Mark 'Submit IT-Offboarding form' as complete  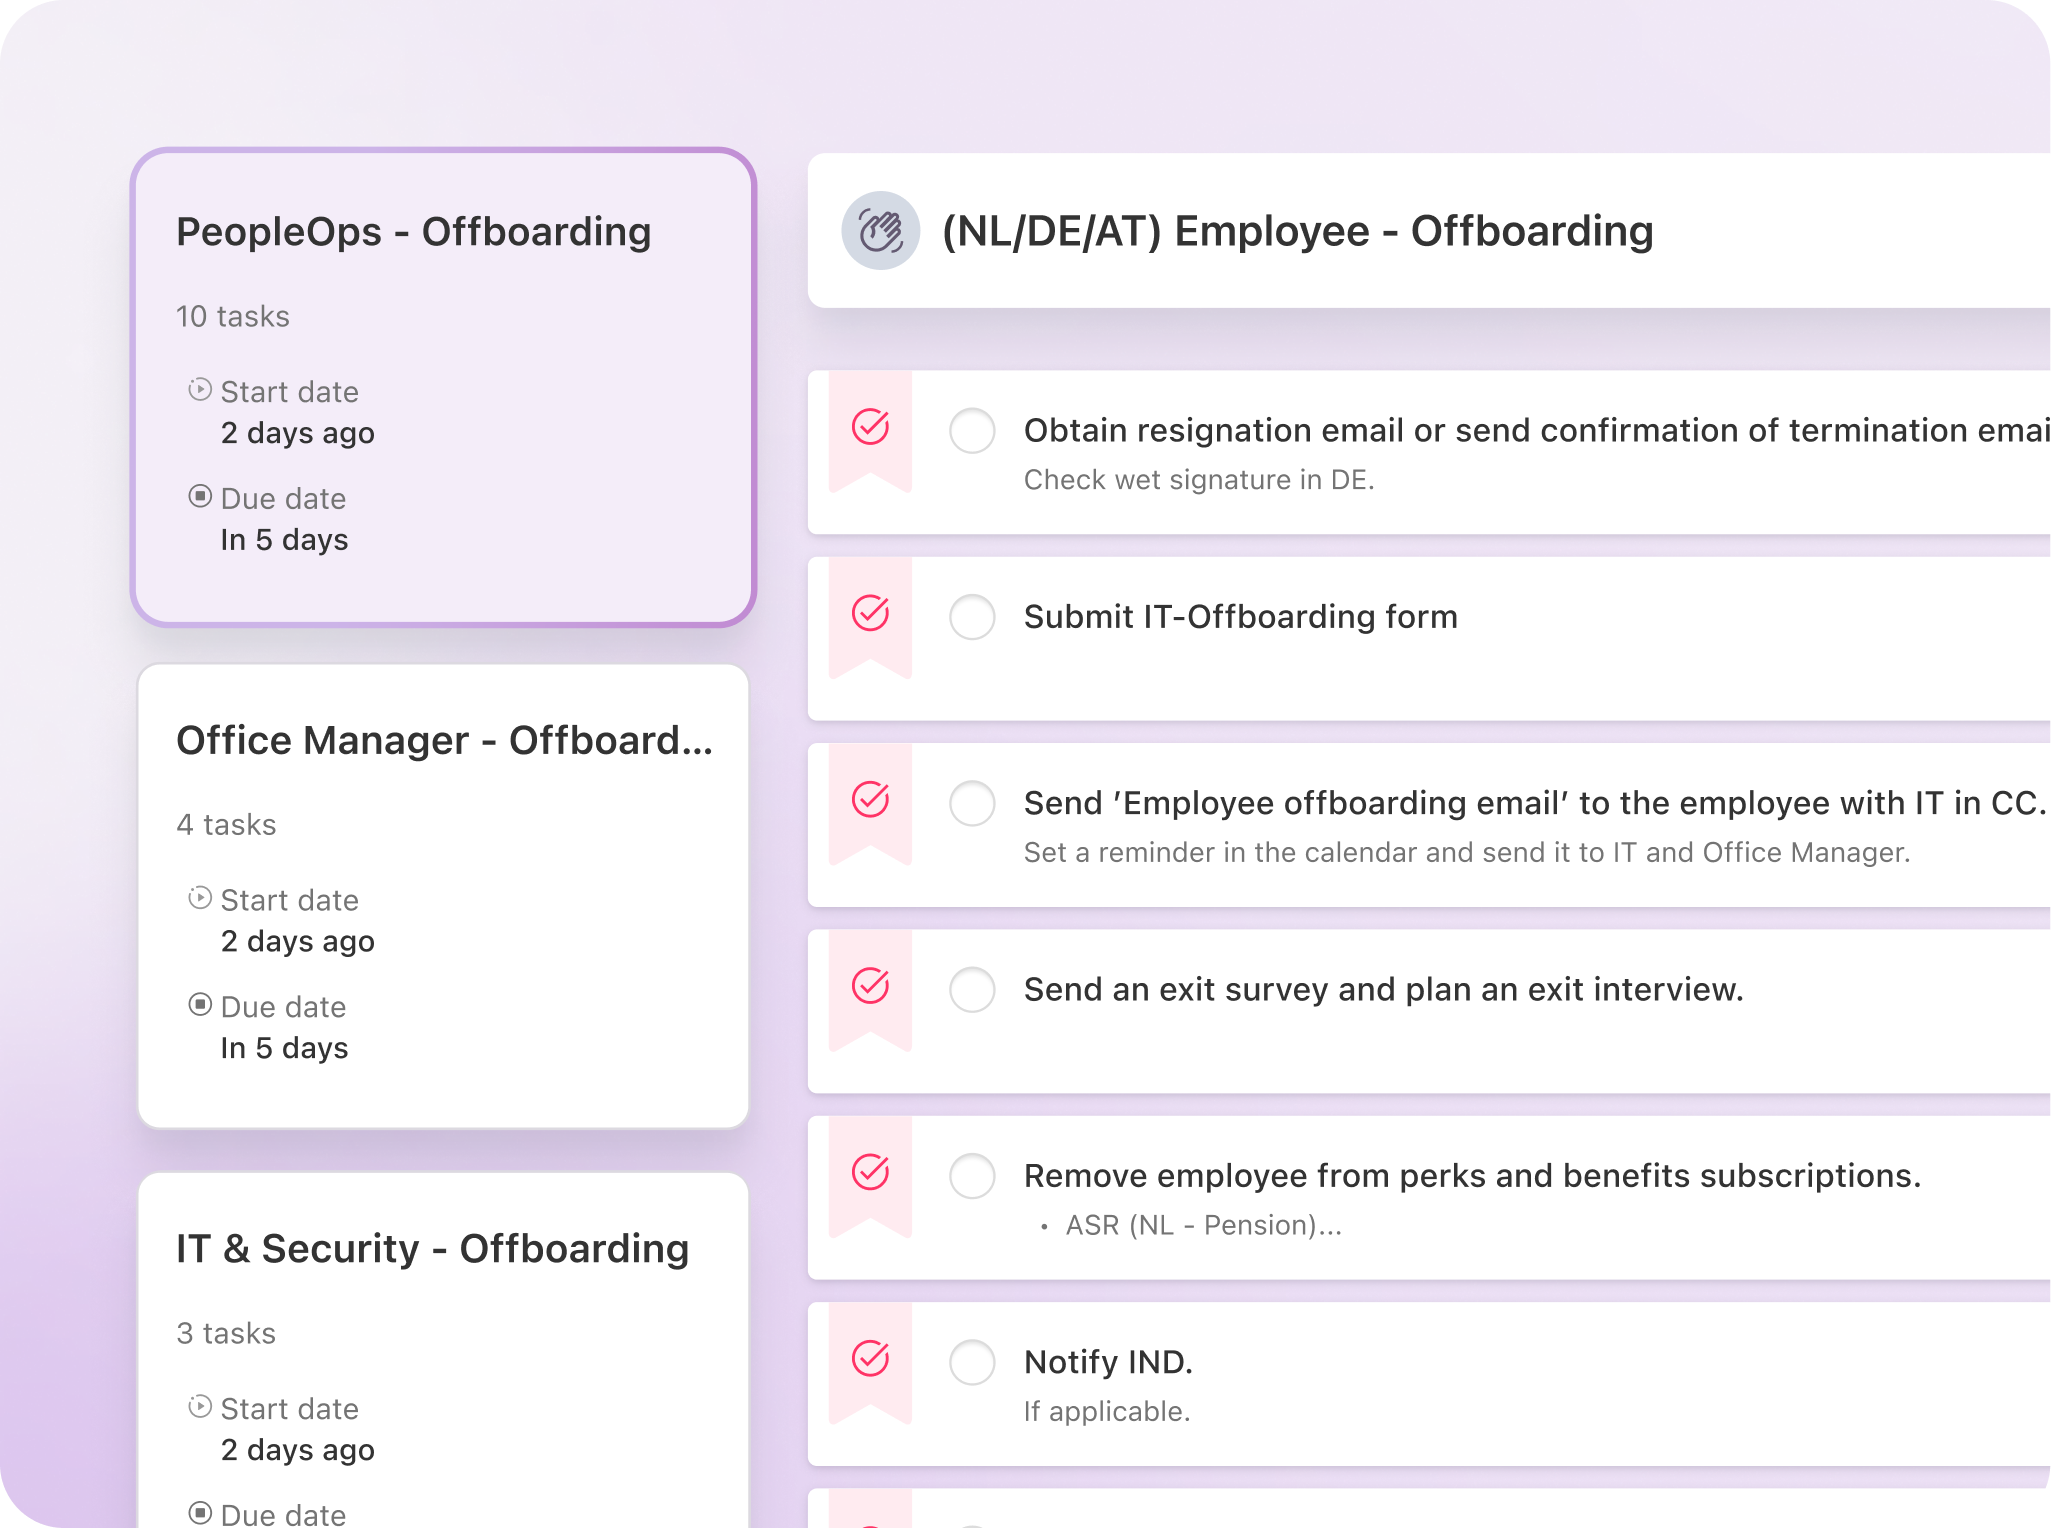click(x=971, y=618)
